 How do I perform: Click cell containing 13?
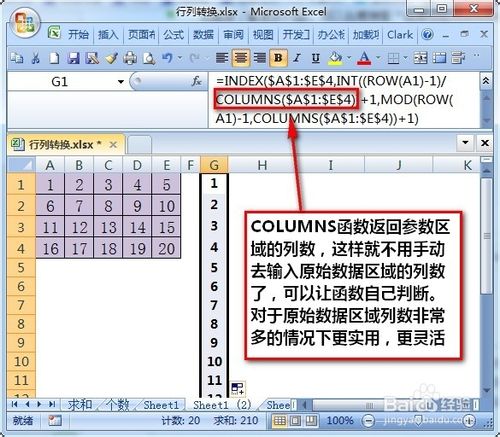click(108, 227)
